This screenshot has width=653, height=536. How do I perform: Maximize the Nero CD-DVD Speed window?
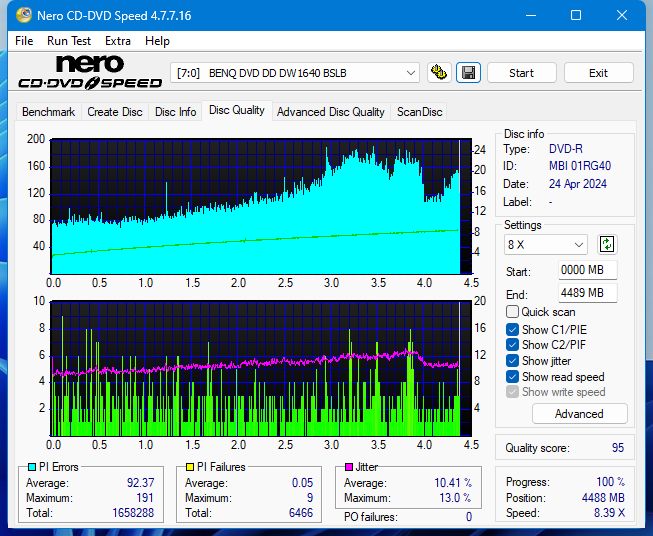point(576,15)
